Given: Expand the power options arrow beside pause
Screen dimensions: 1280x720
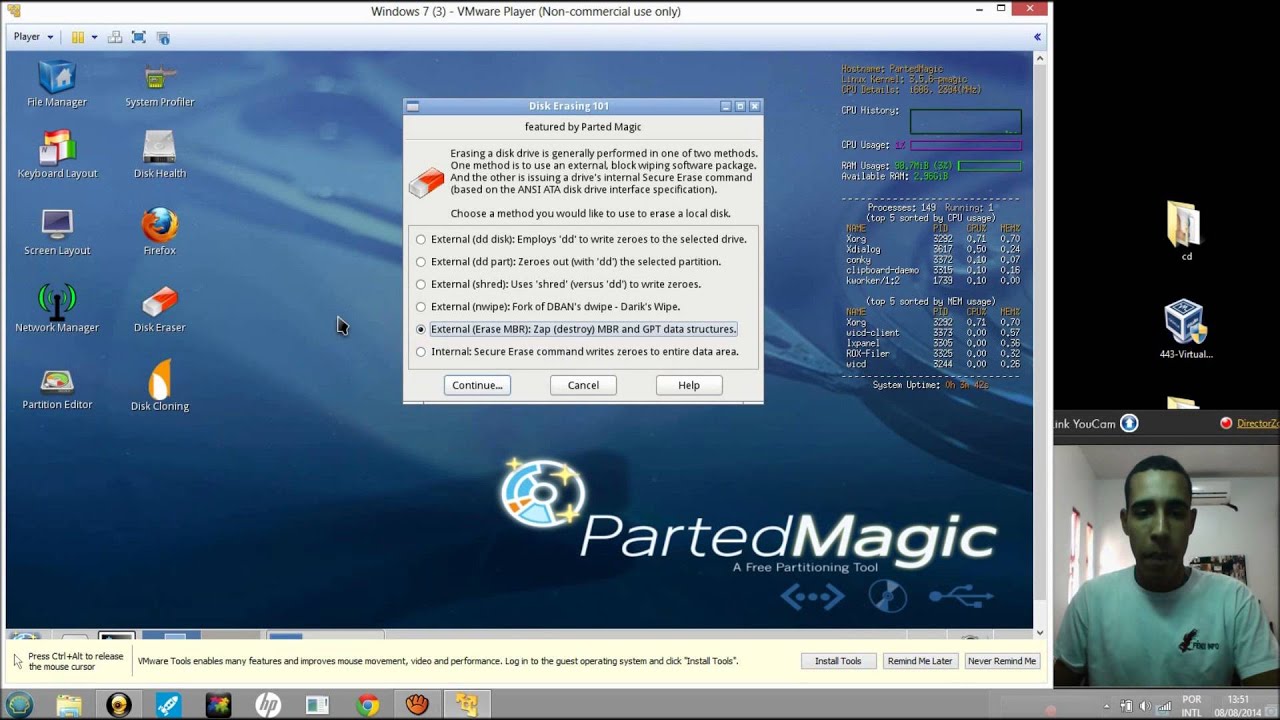Looking at the screenshot, I should [95, 37].
